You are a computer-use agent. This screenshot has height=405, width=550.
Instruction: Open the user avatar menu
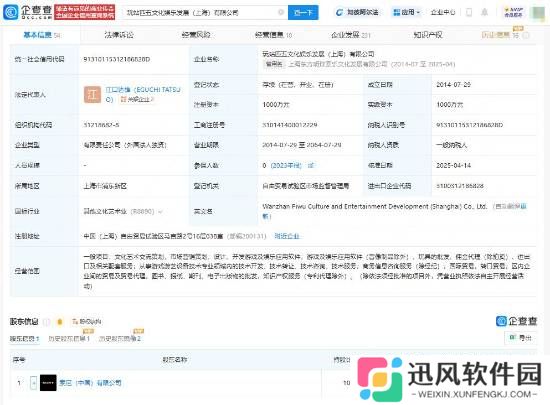537,12
